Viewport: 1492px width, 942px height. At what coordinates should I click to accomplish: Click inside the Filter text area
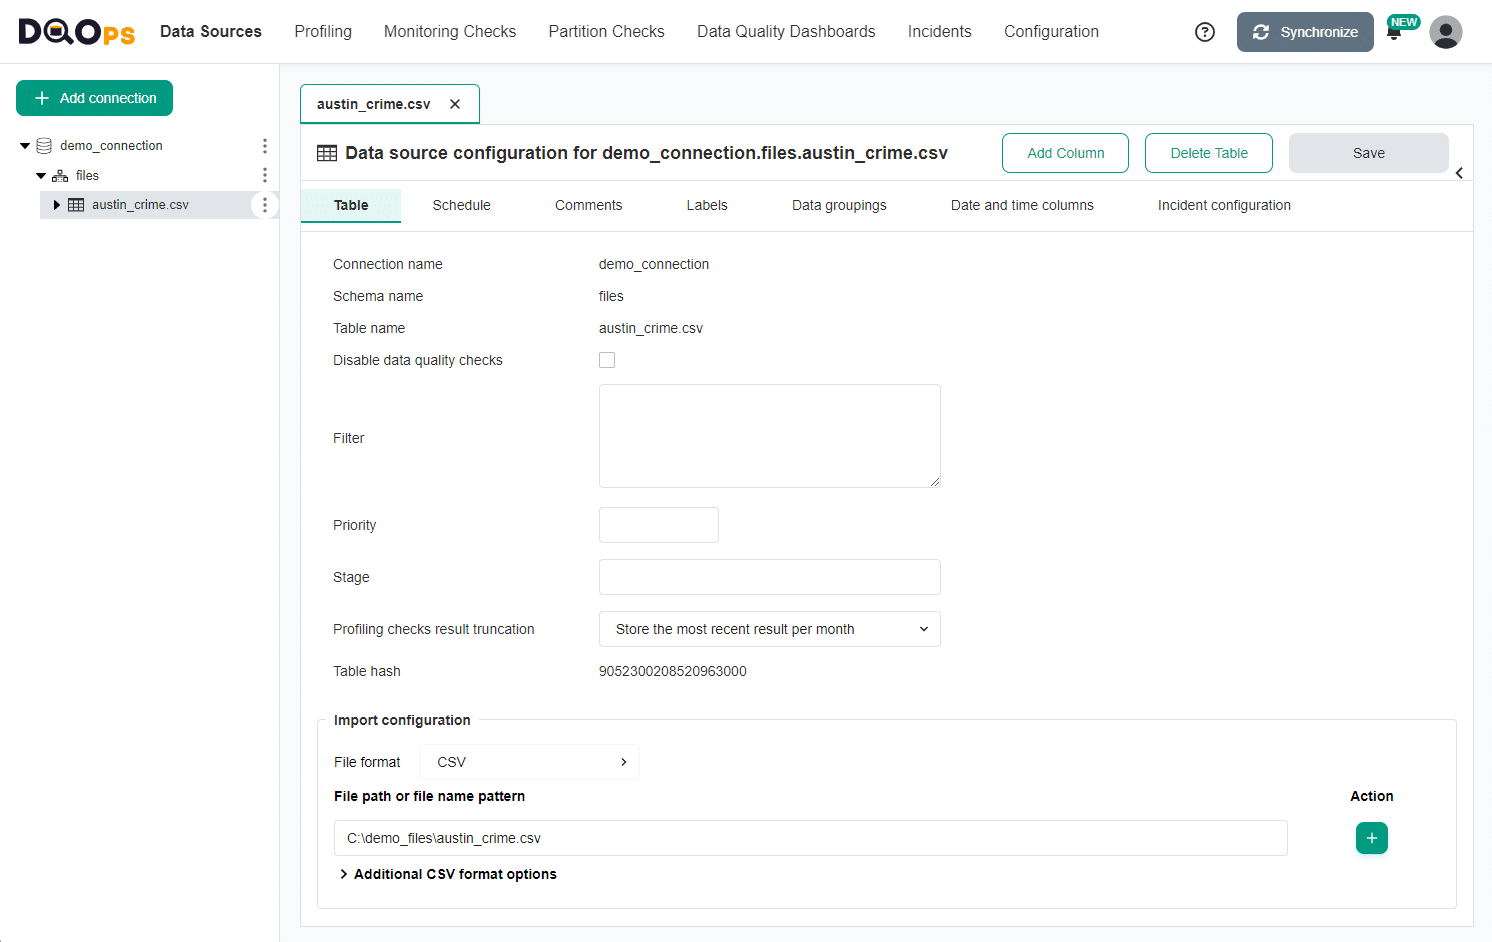pos(769,435)
